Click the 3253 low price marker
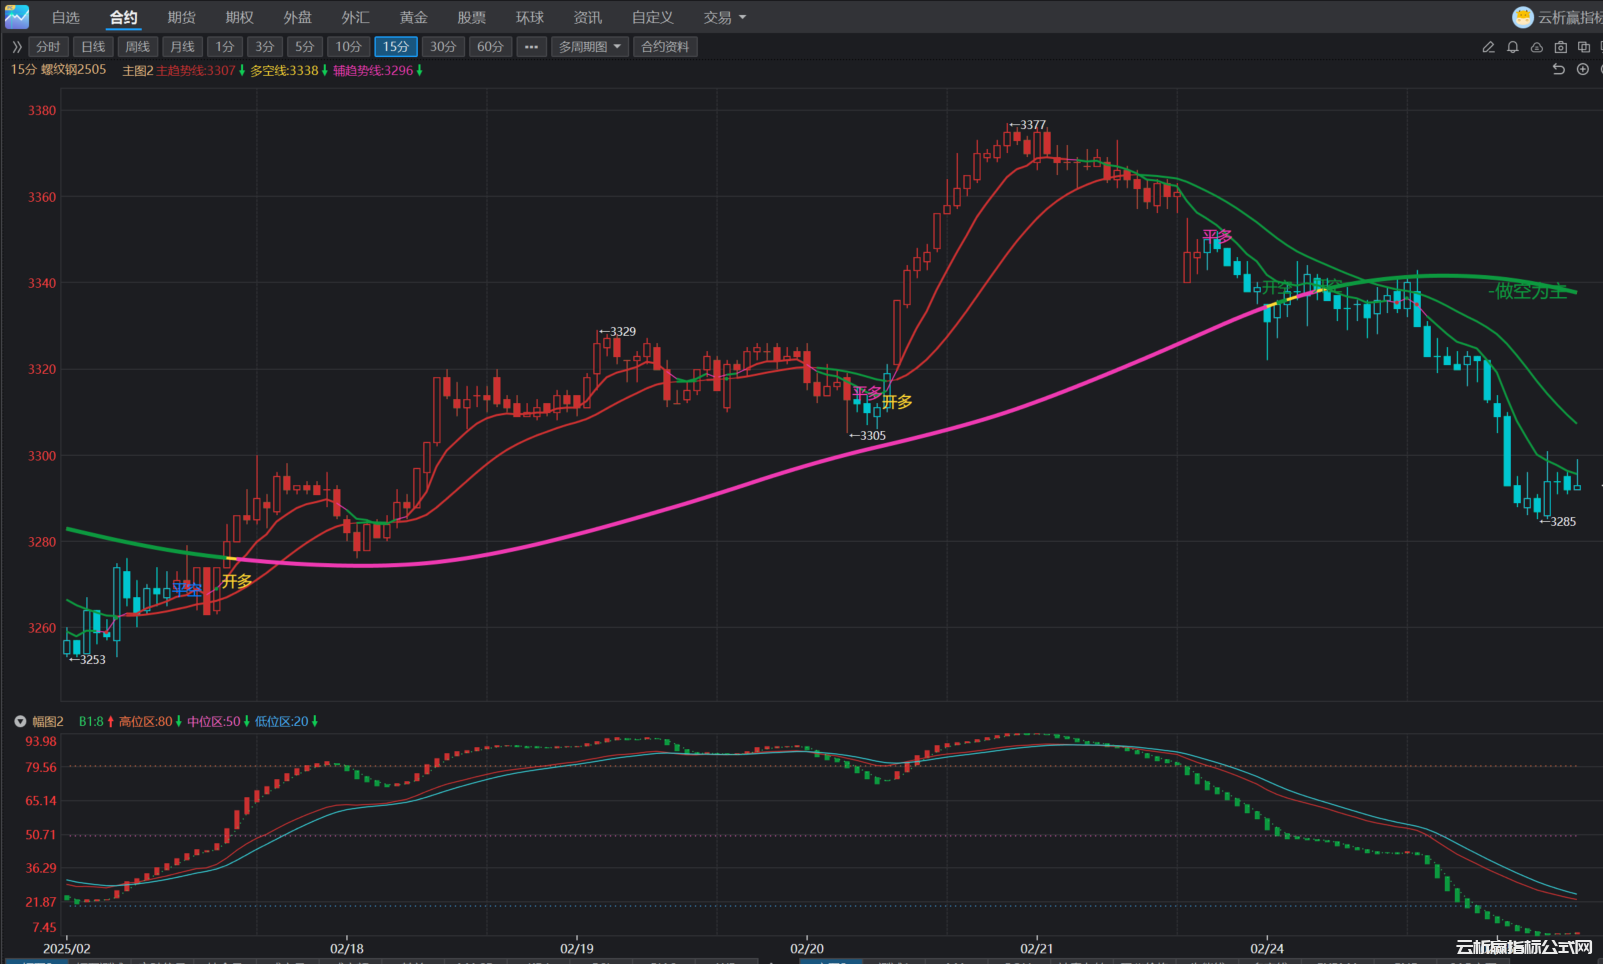 tap(87, 659)
